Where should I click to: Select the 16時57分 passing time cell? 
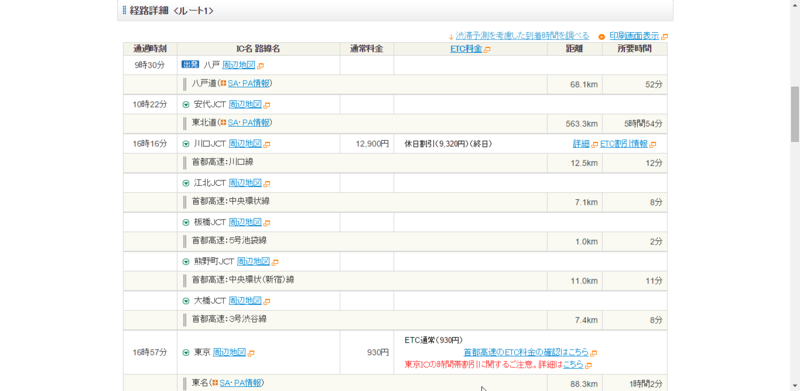pos(150,352)
